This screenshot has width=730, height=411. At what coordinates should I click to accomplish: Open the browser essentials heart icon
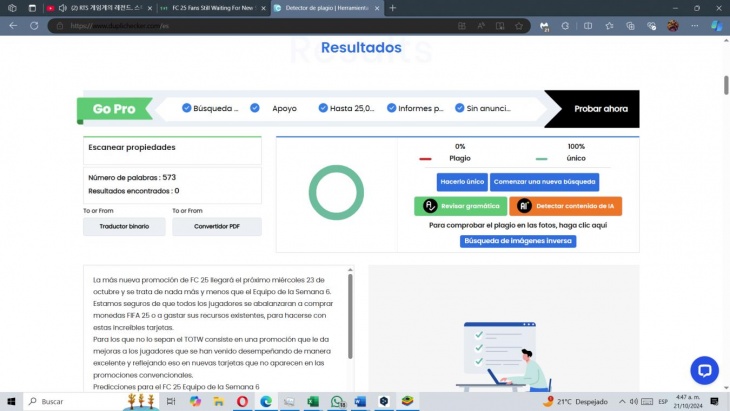click(651, 26)
